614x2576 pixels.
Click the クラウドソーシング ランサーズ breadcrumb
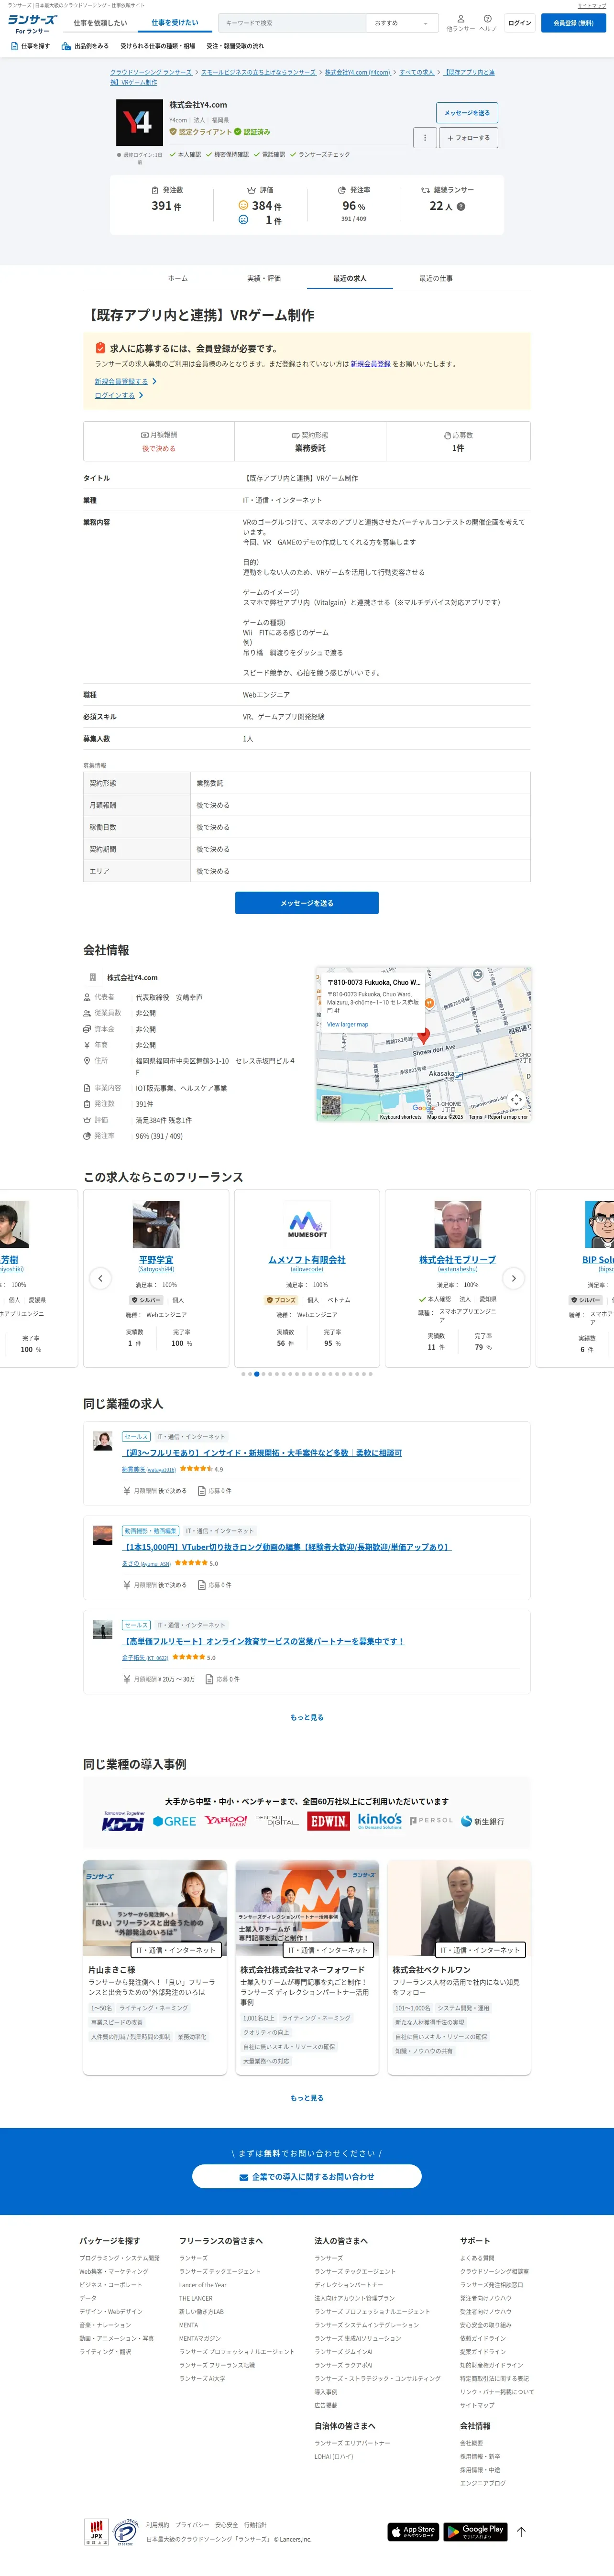[x=151, y=72]
